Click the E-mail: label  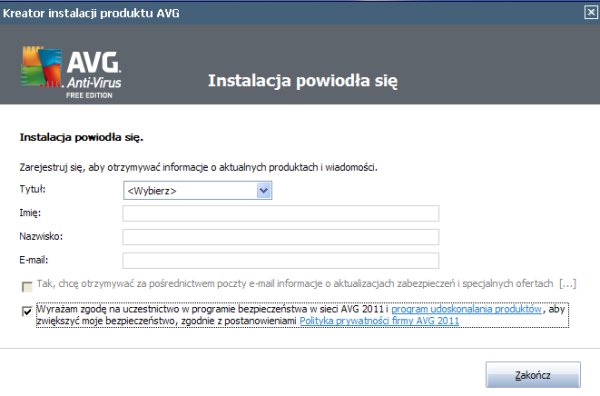34,260
